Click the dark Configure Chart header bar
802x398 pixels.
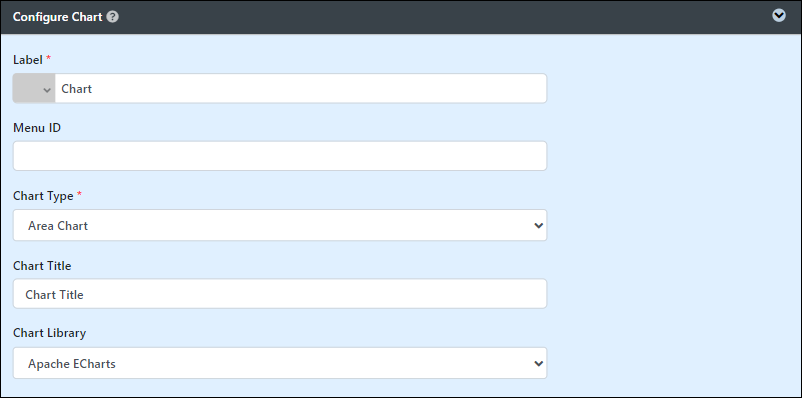tap(401, 17)
